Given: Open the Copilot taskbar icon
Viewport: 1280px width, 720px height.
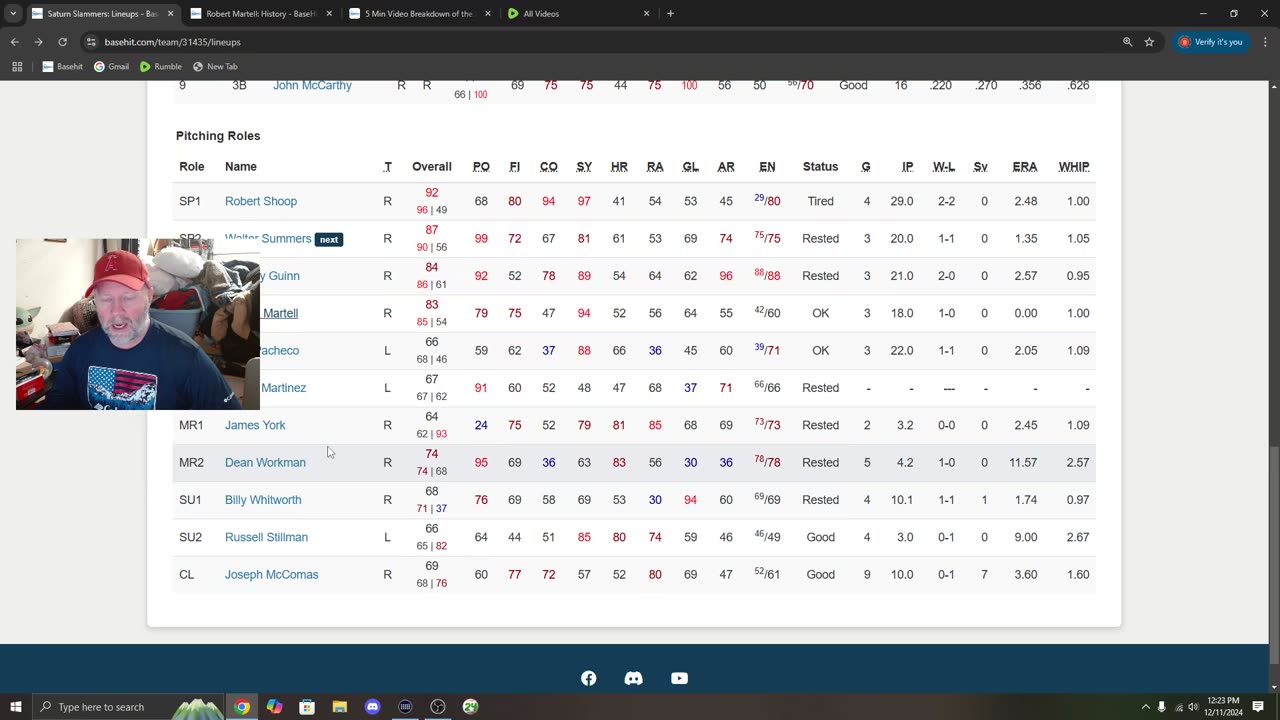Looking at the screenshot, I should (274, 707).
